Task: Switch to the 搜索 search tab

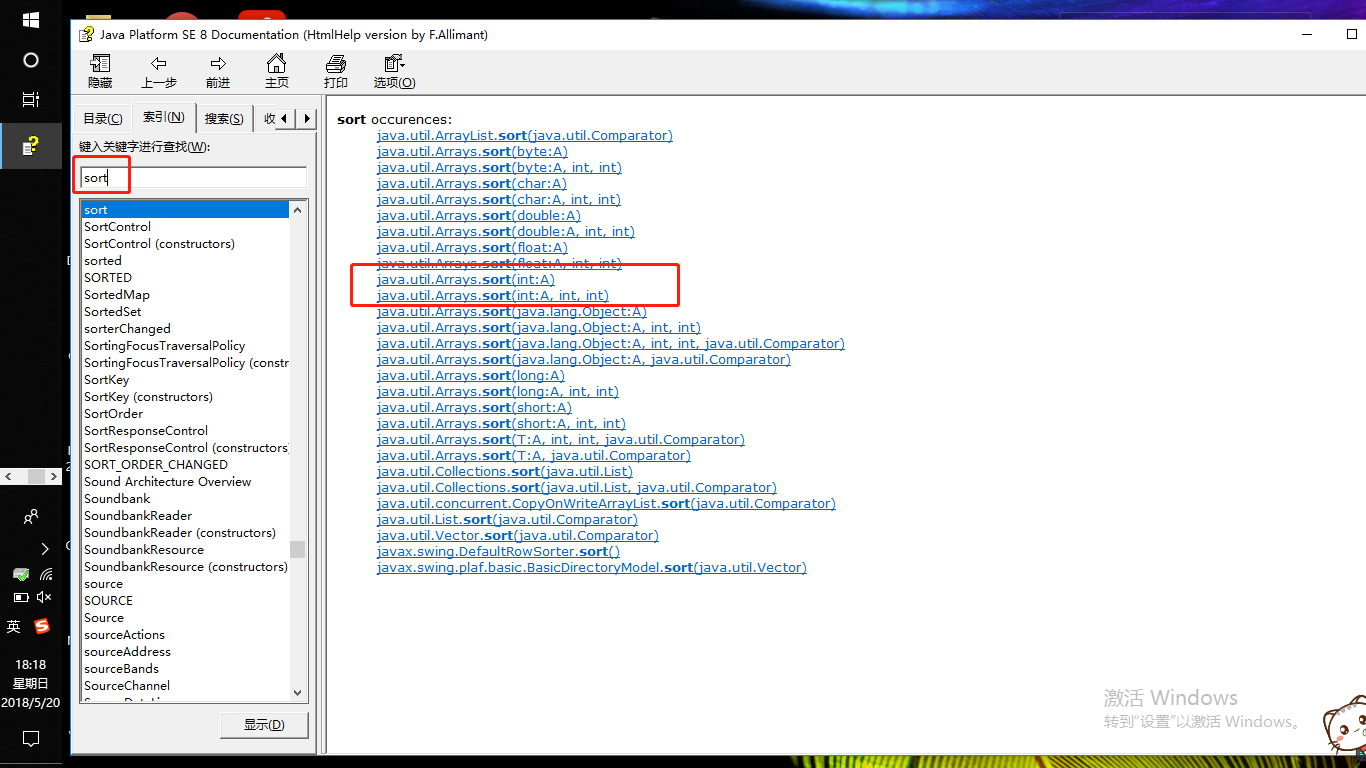Action: point(224,118)
